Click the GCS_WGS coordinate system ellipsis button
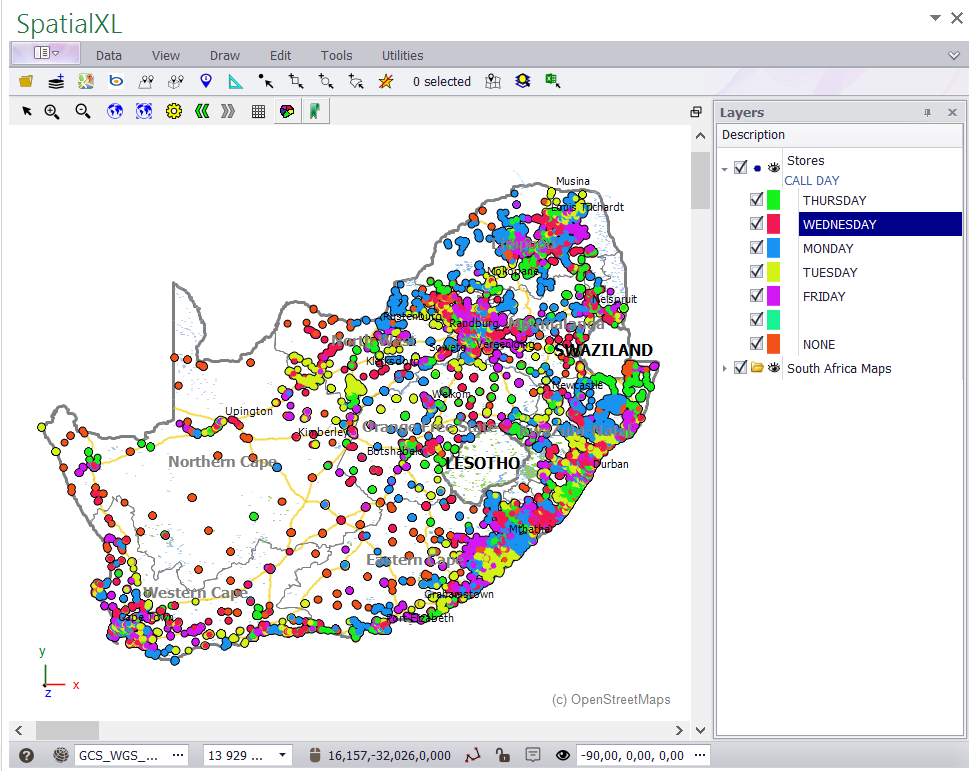The image size is (970, 771). tap(179, 755)
